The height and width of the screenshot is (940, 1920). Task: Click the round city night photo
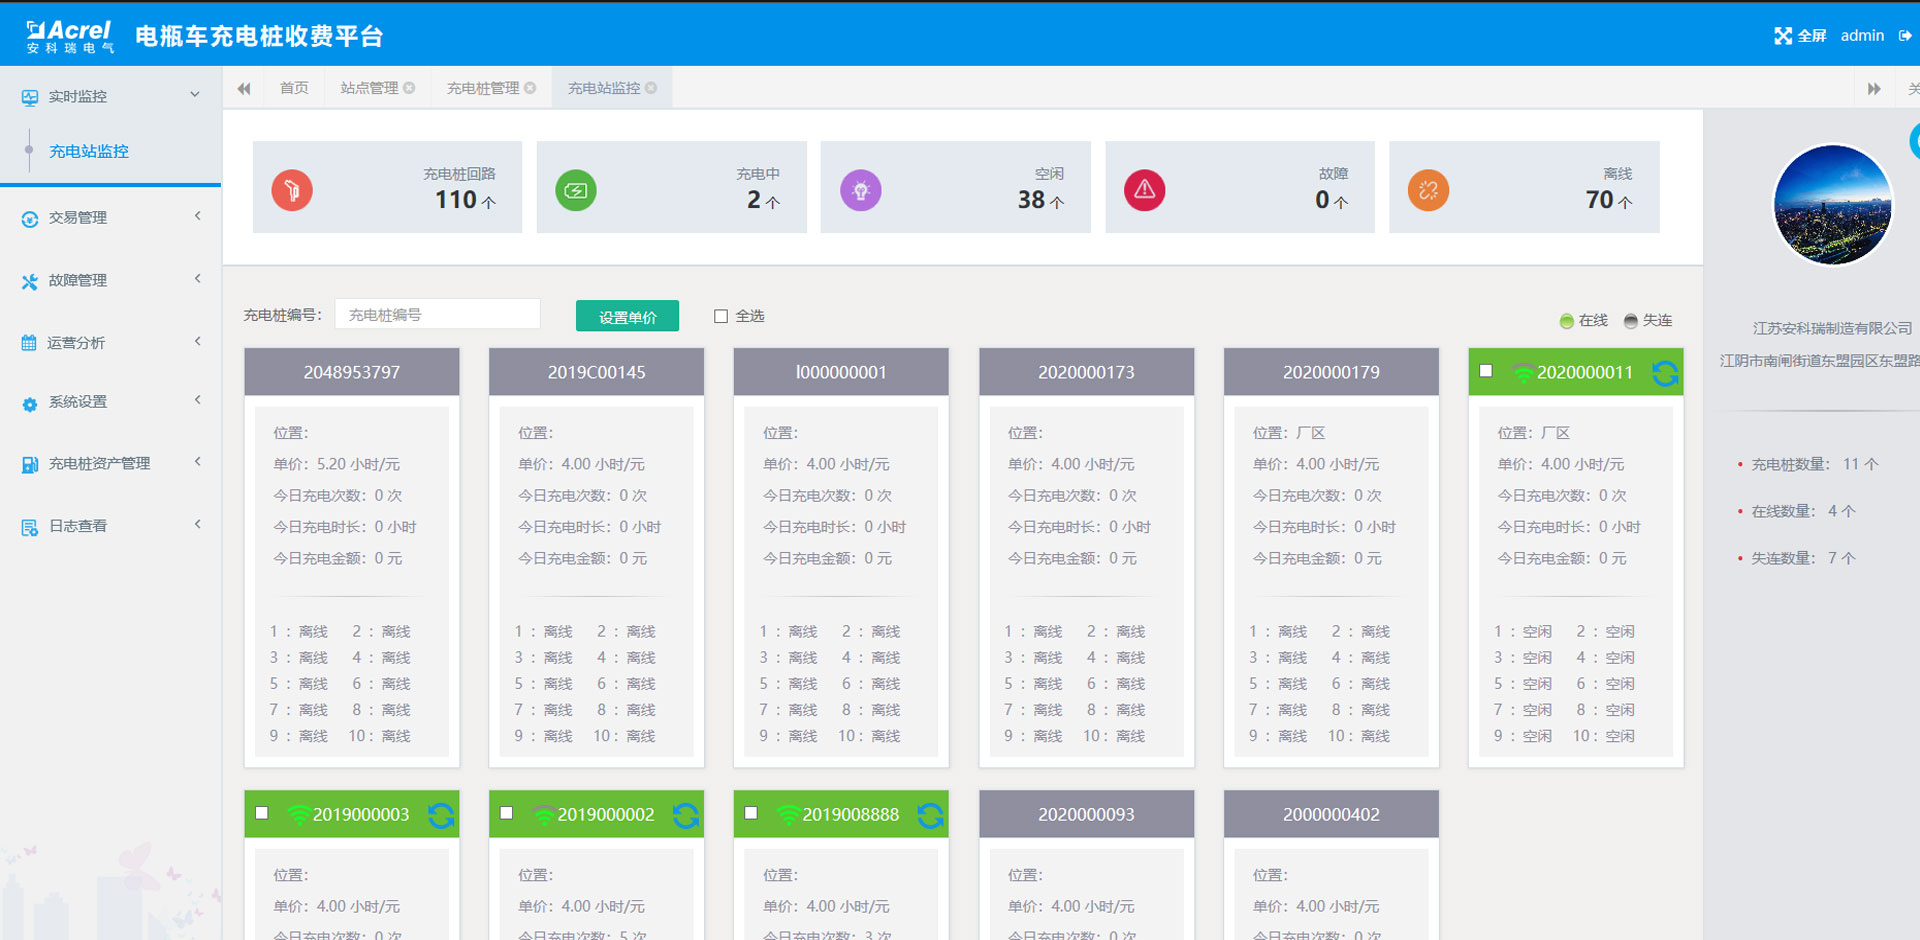1832,205
